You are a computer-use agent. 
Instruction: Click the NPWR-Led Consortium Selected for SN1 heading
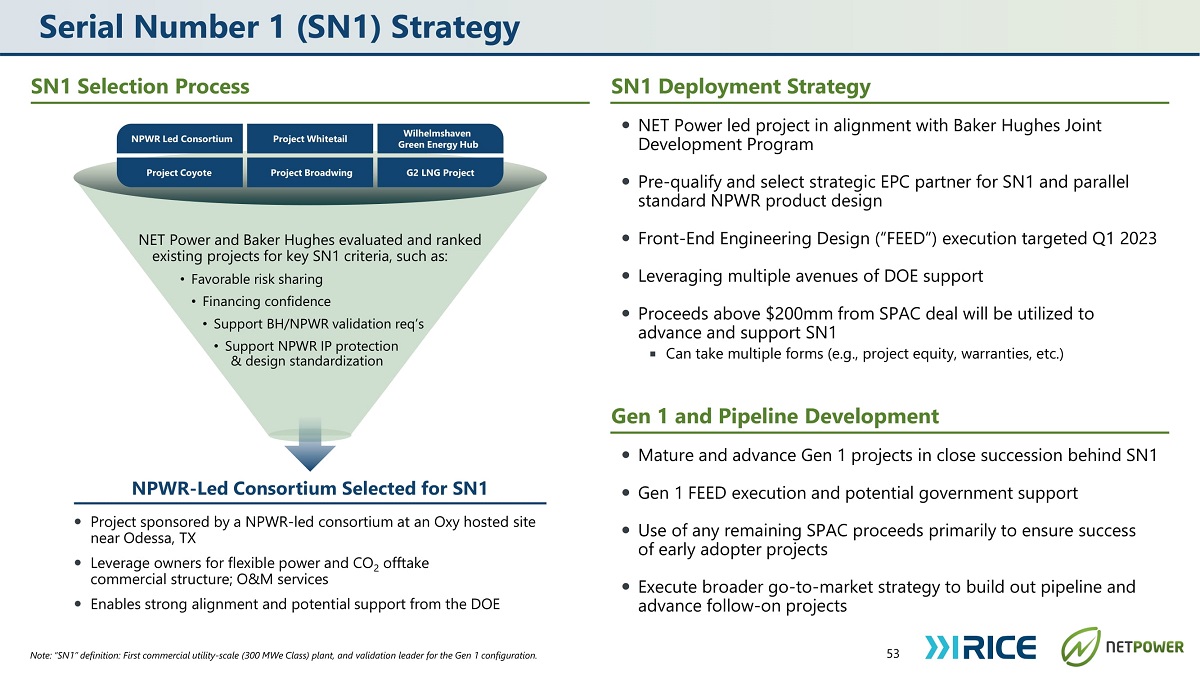click(310, 488)
